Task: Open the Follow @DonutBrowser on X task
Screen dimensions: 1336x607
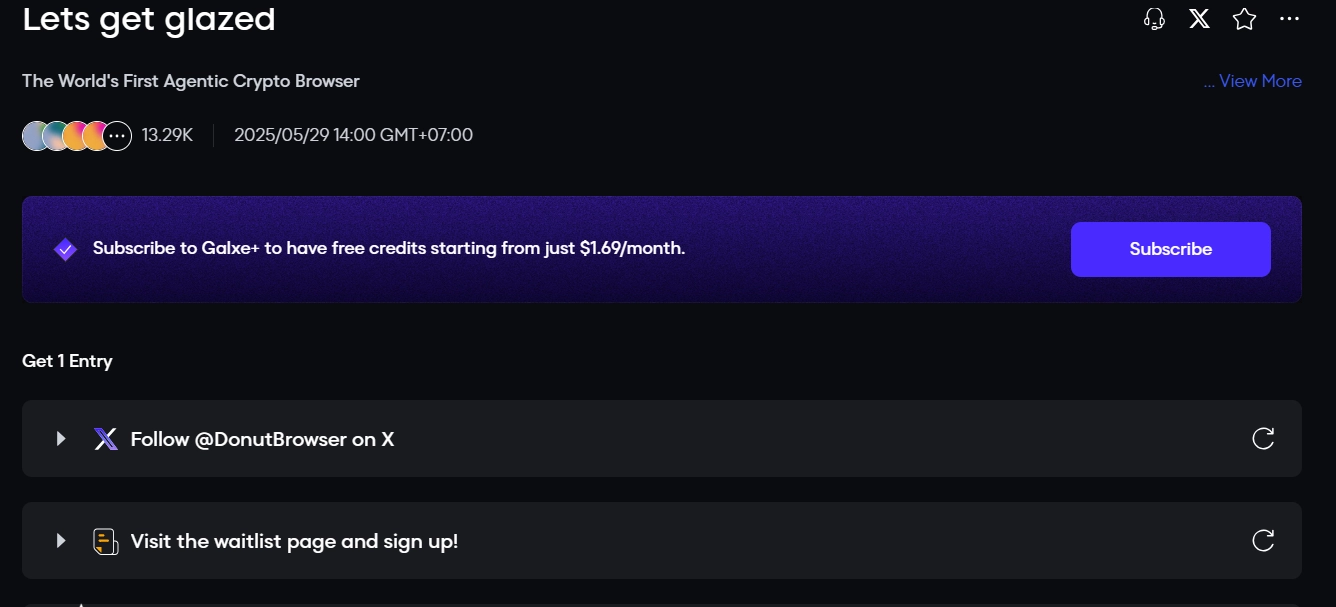Action: tap(662, 439)
